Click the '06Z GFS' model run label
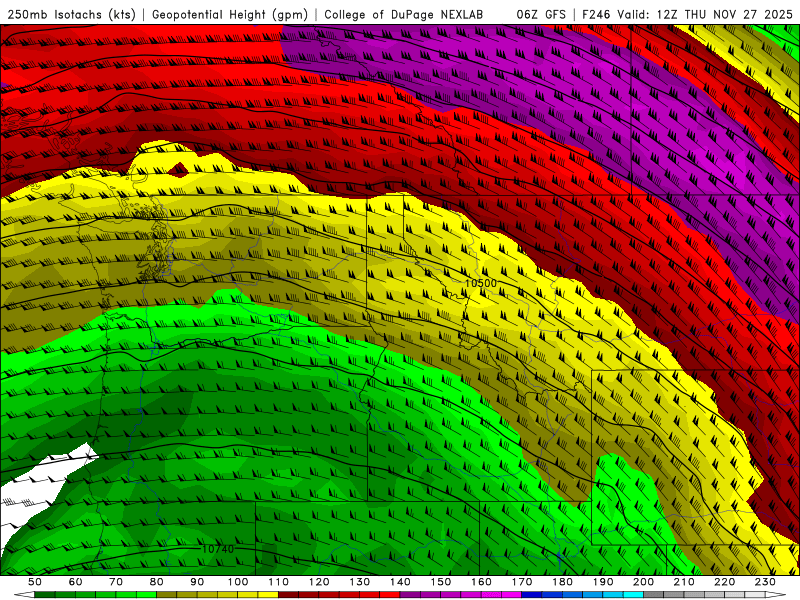The width and height of the screenshot is (800, 600). point(541,14)
